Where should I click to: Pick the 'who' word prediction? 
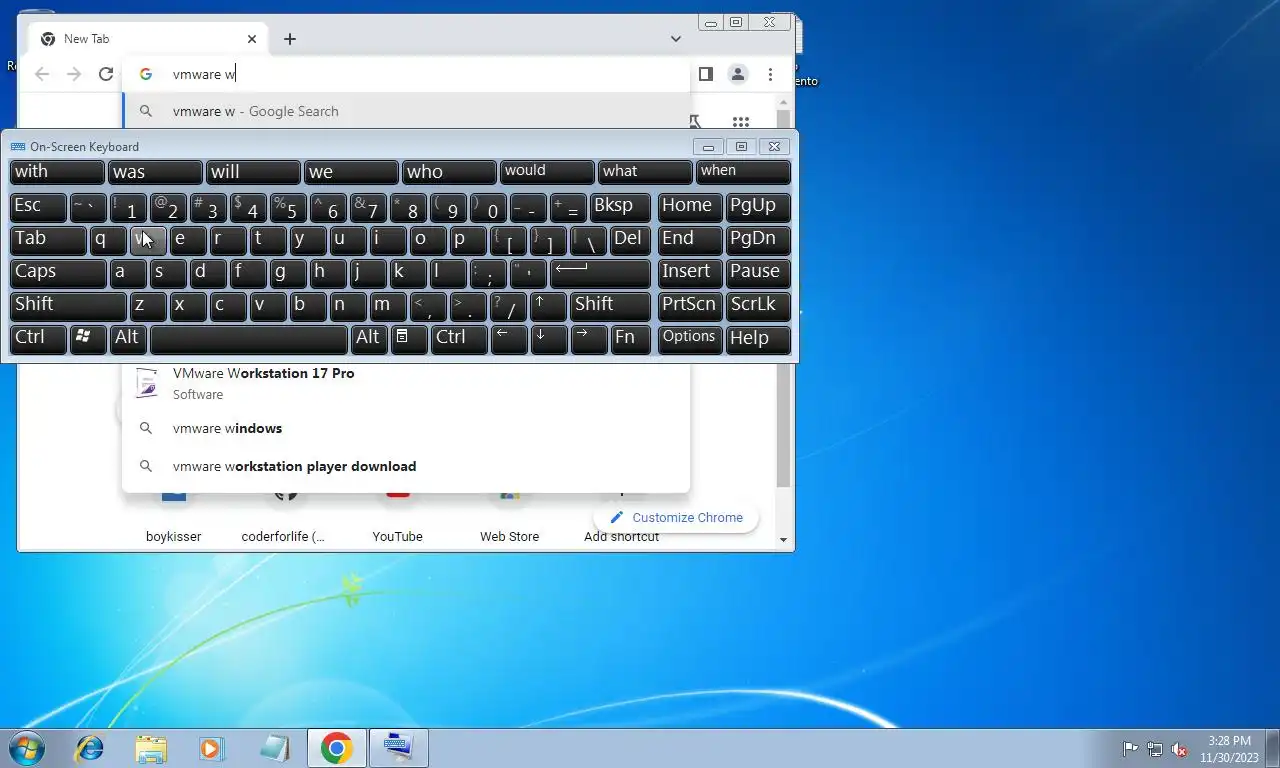point(449,172)
